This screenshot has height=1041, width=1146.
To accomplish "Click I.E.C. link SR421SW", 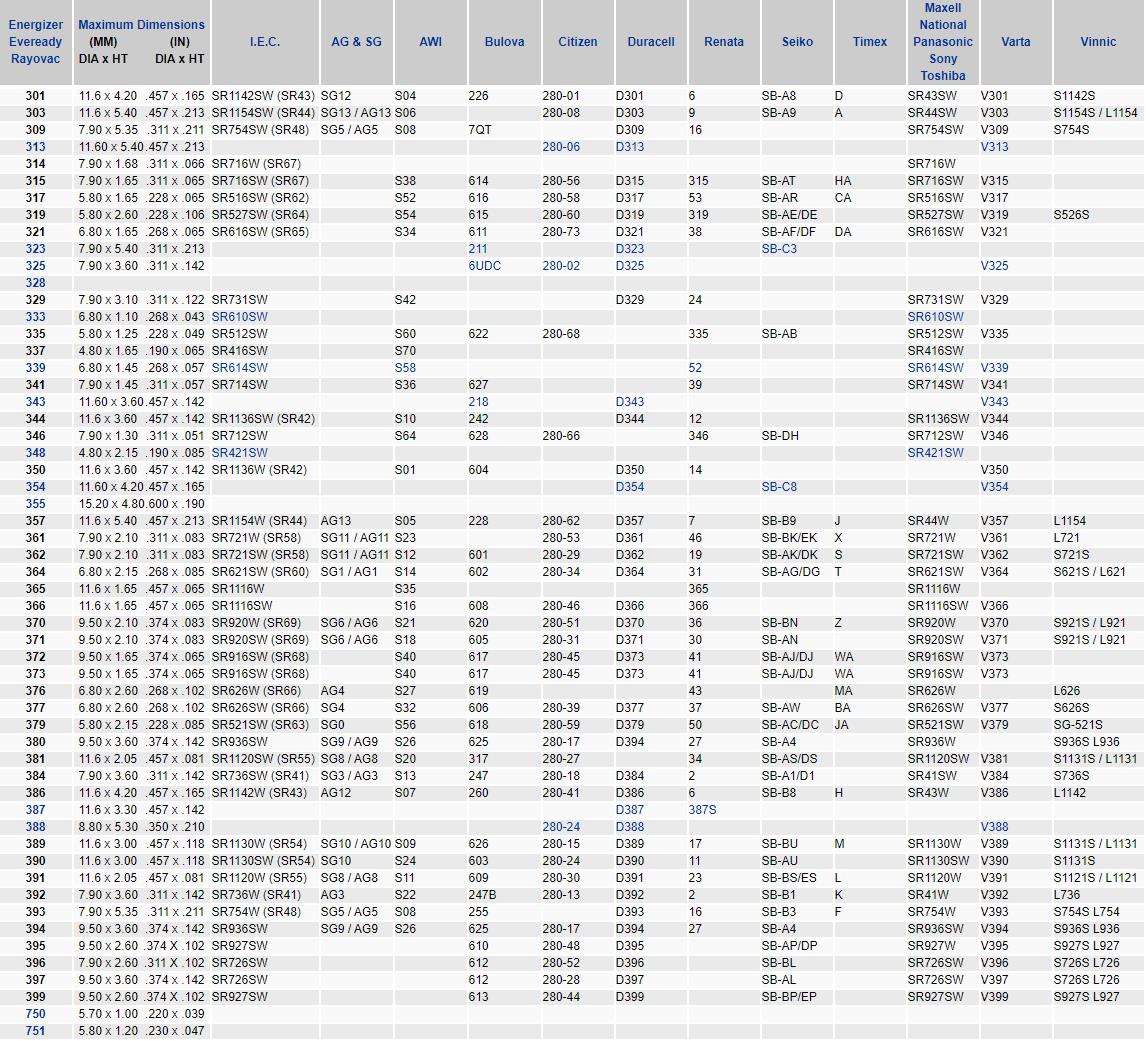I will pos(239,453).
